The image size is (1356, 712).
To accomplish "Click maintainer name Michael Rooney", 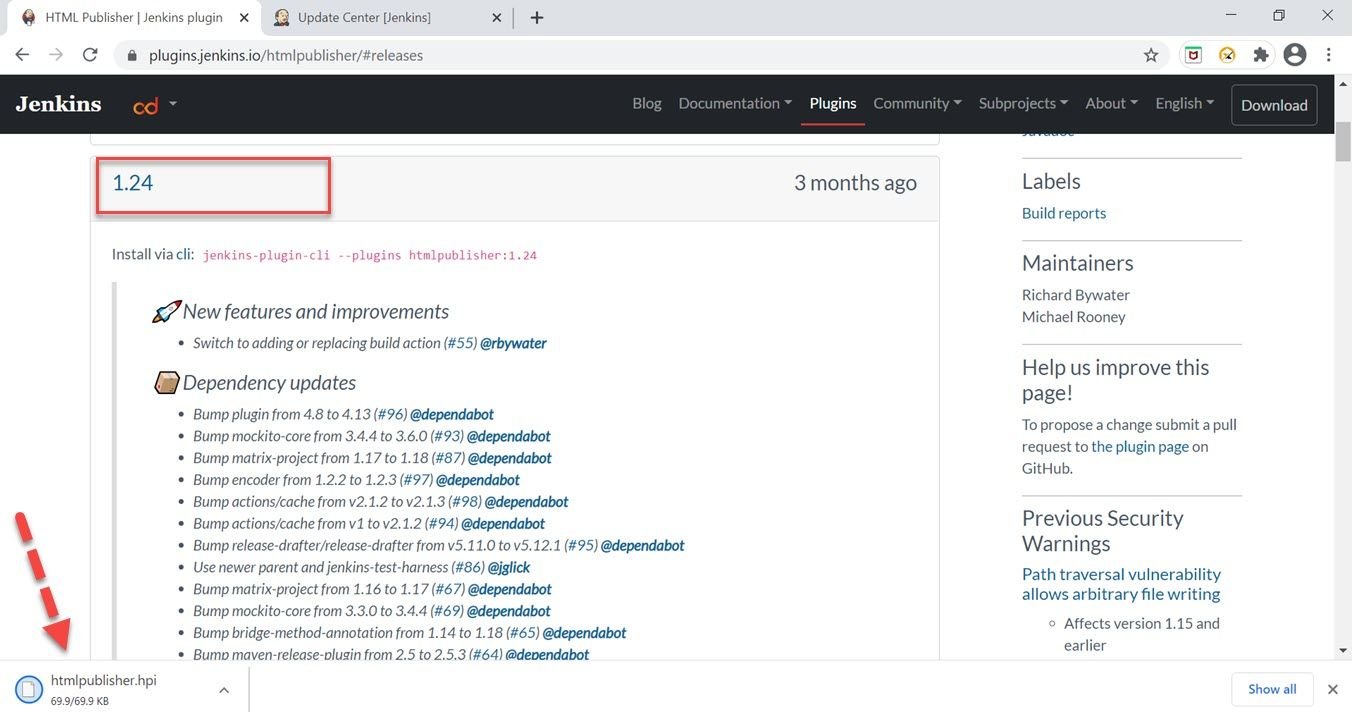I will [x=1074, y=317].
